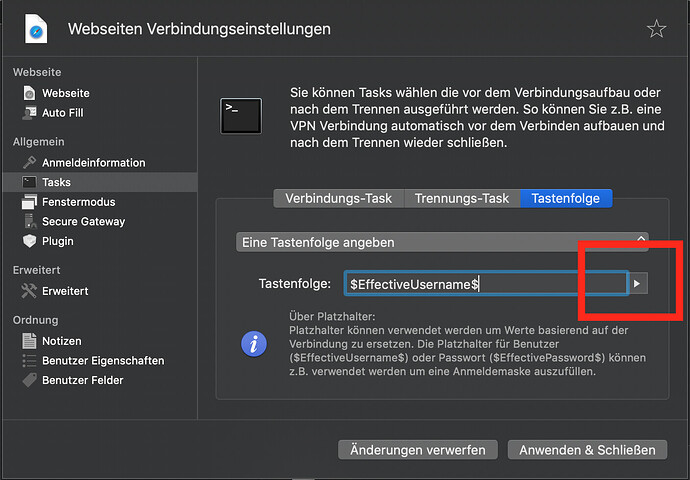Click Anwenden & Schließen button
Screen dimensions: 690x480
(587, 450)
